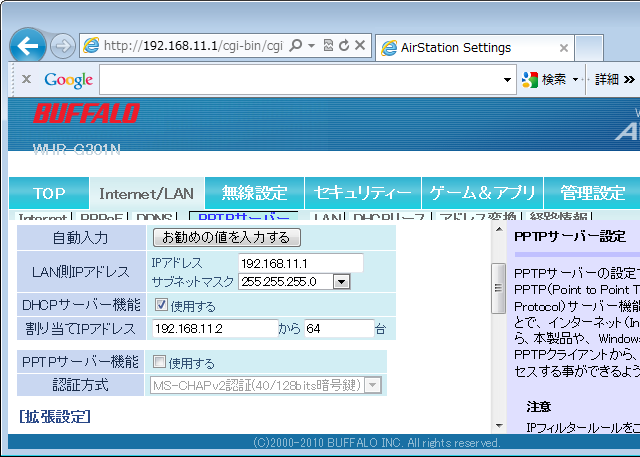Screen dimensions: 640x457
Task: Click the 割り当てIPアドレス field 192.168.11.2
Action: (x=215, y=328)
